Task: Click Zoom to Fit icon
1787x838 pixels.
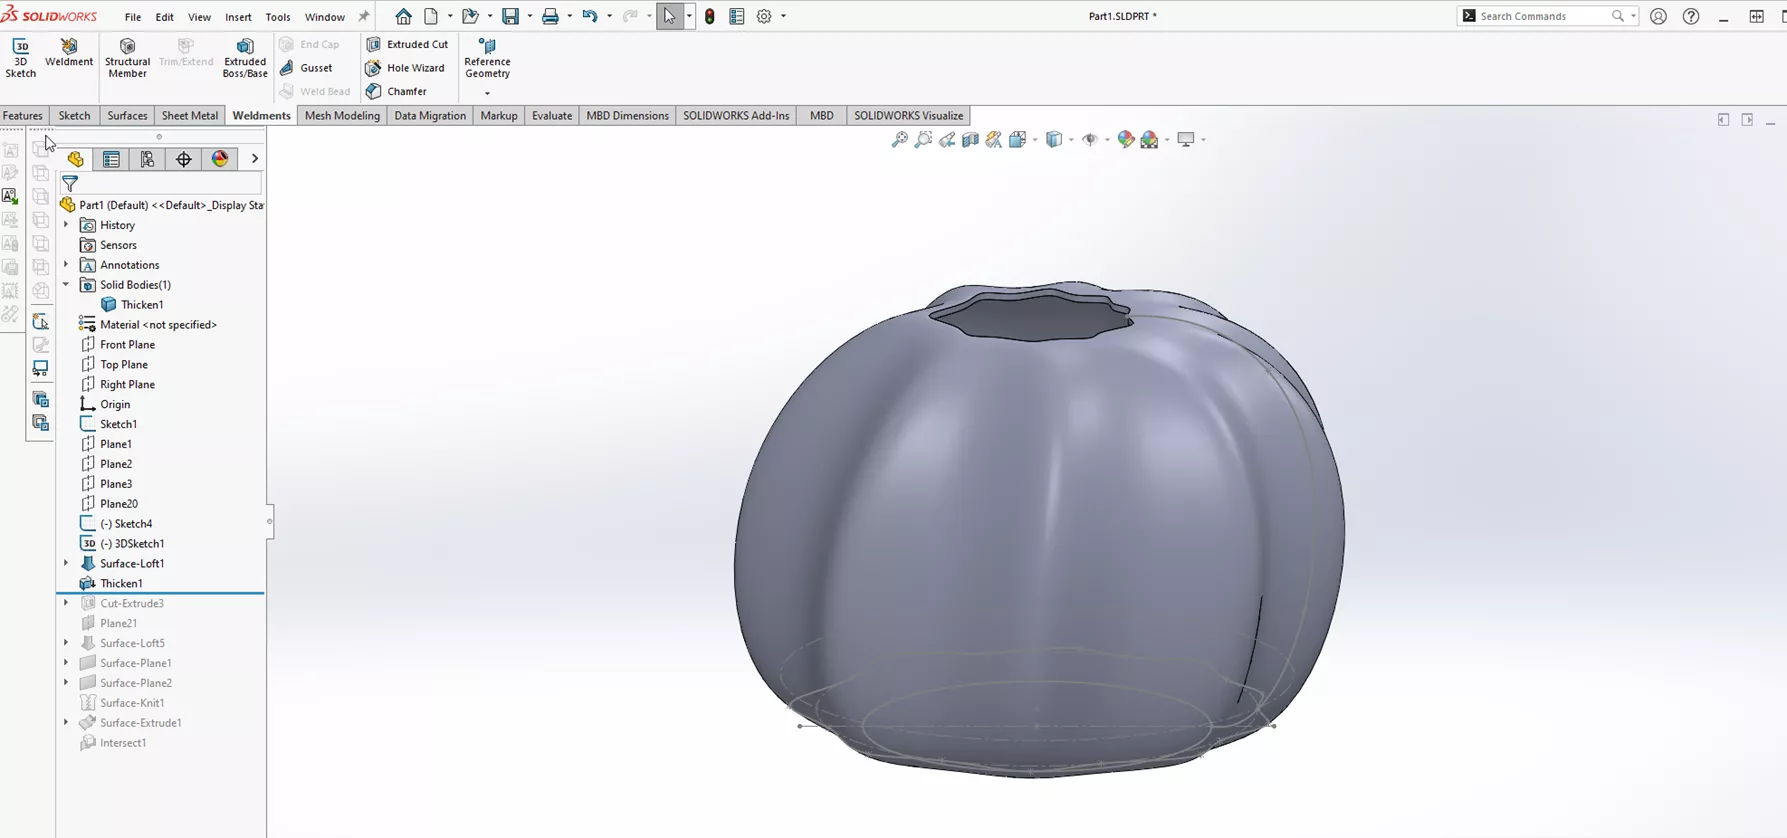Action: click(x=900, y=140)
